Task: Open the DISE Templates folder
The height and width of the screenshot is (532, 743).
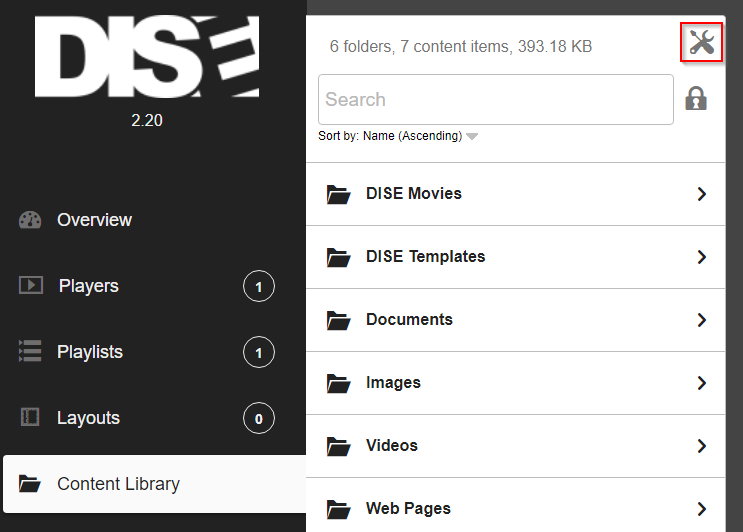Action: 516,257
